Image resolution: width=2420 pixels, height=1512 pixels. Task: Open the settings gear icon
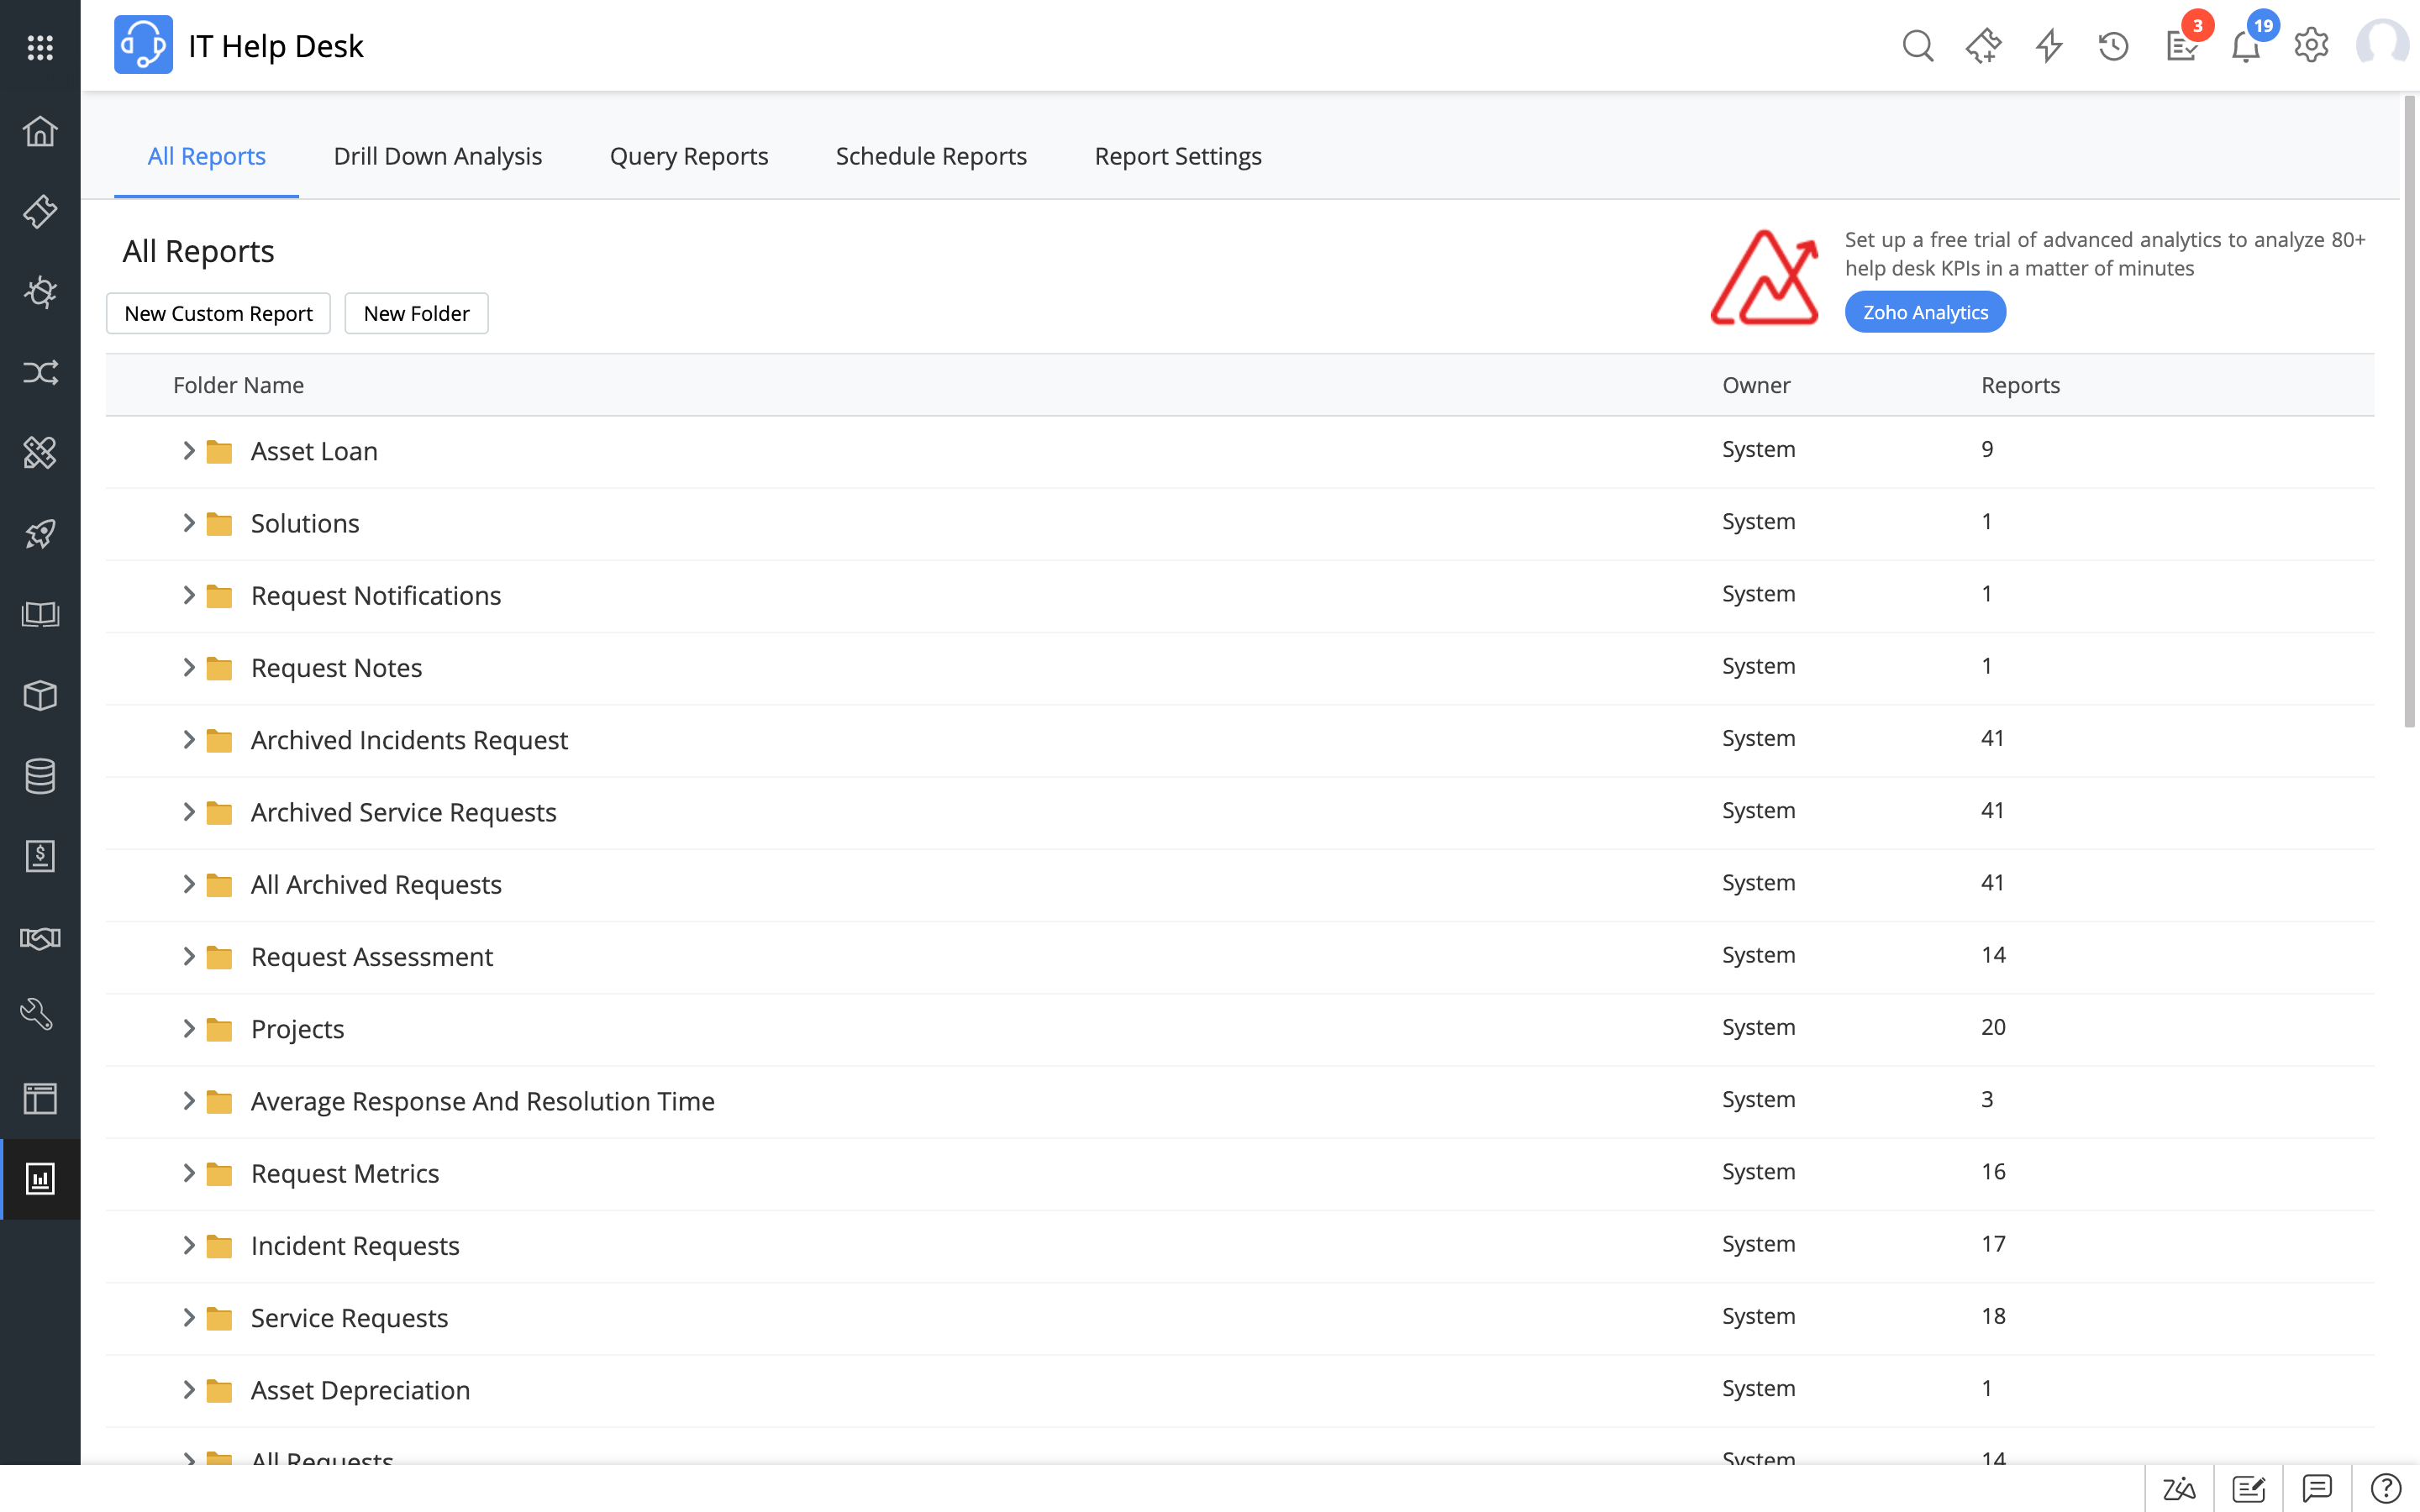click(x=2310, y=44)
